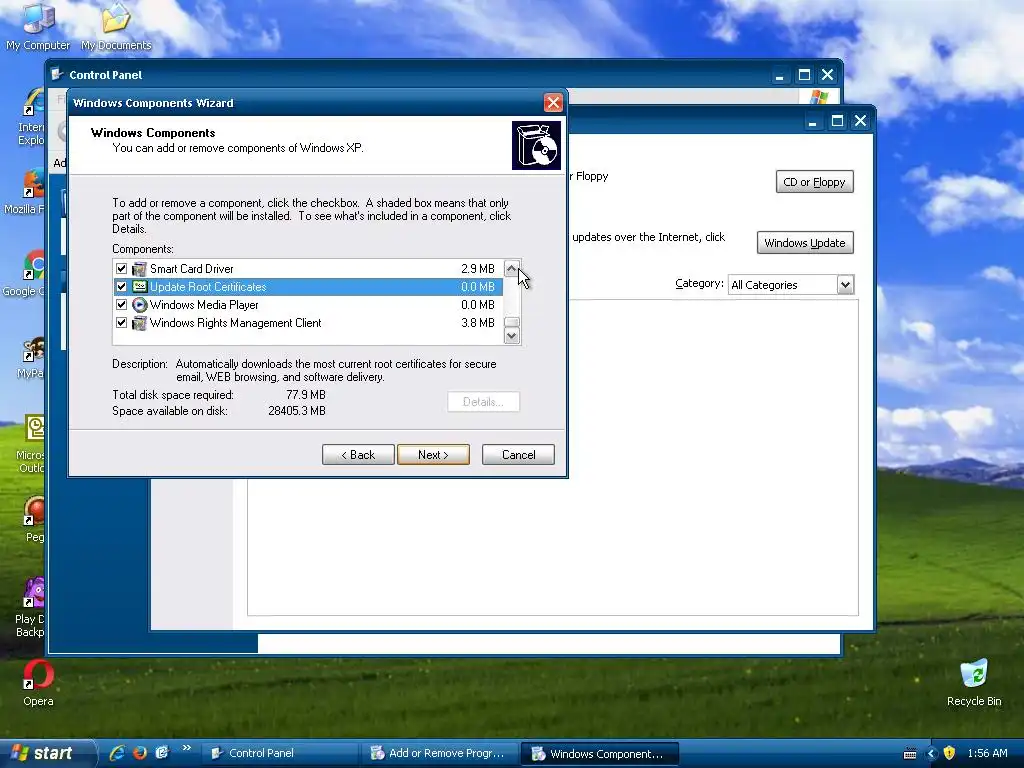This screenshot has width=1024, height=768.
Task: Open My Computer desktop icon
Action: tap(38, 26)
